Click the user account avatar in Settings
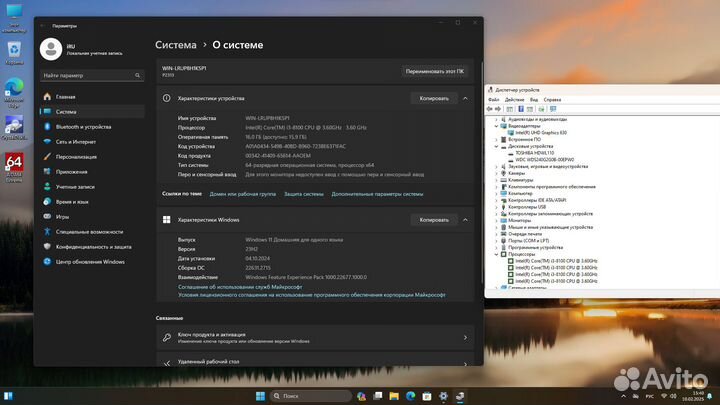 (51, 49)
